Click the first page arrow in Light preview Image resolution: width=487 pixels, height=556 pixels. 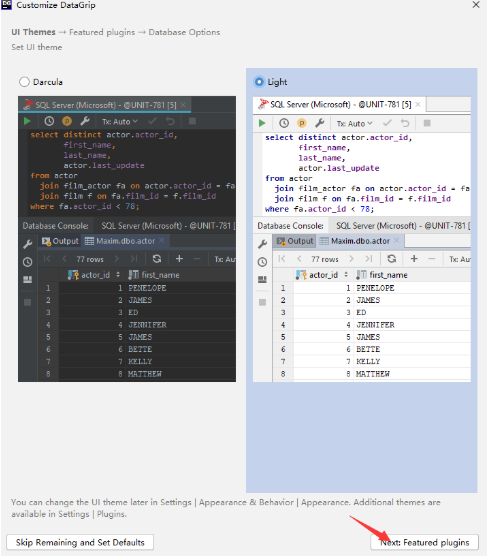point(282,259)
